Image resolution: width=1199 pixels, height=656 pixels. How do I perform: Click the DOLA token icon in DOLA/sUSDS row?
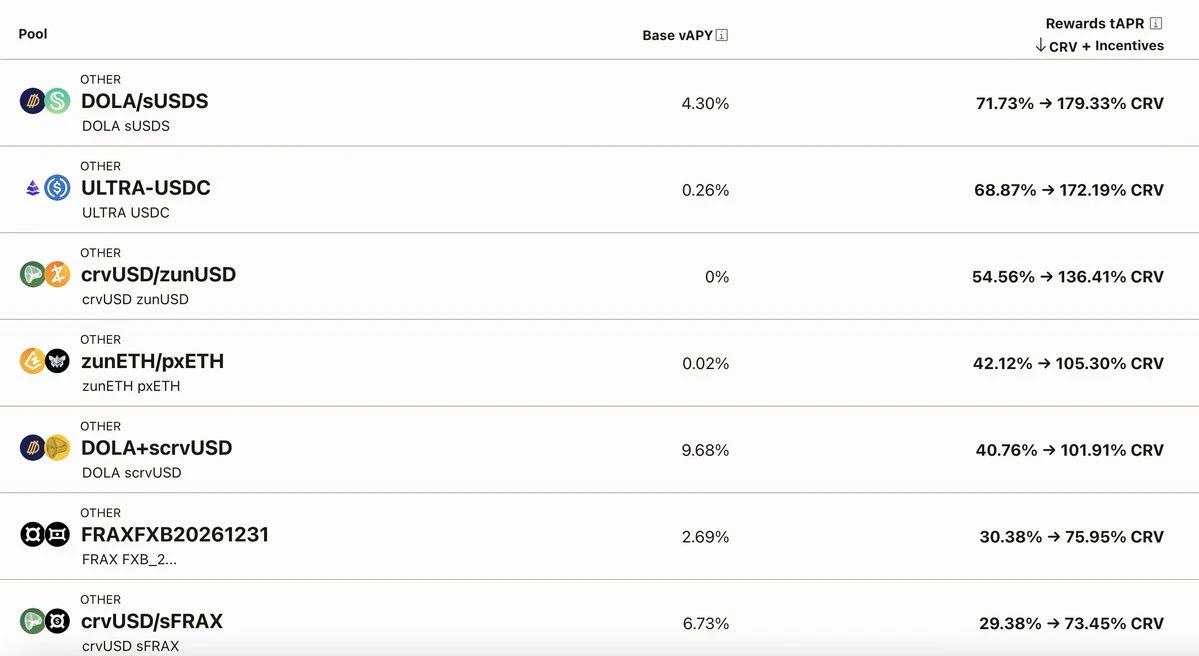(30, 101)
